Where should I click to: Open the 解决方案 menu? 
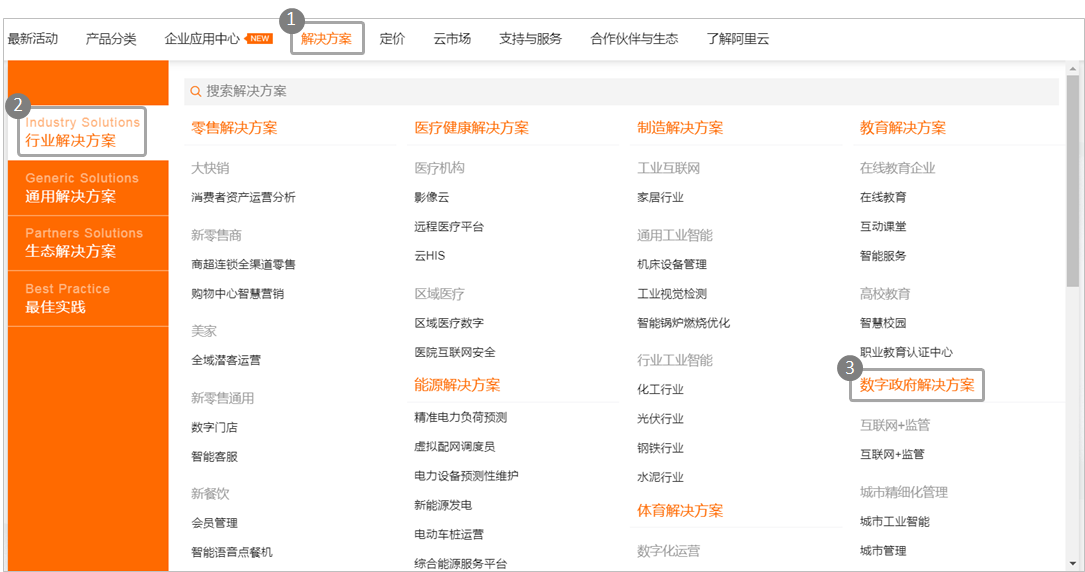coord(327,39)
